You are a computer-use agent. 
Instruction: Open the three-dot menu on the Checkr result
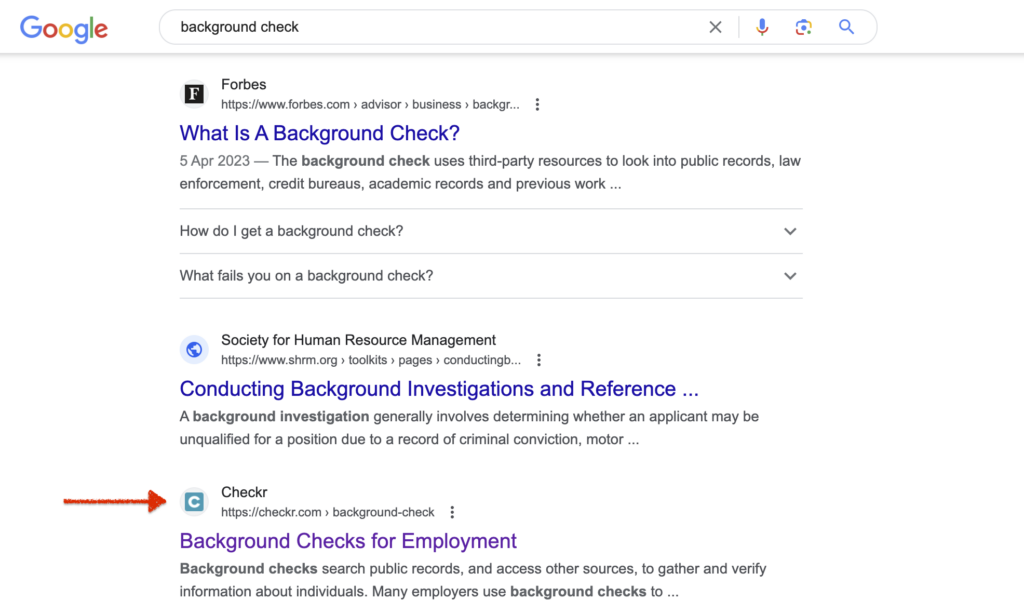coord(453,511)
